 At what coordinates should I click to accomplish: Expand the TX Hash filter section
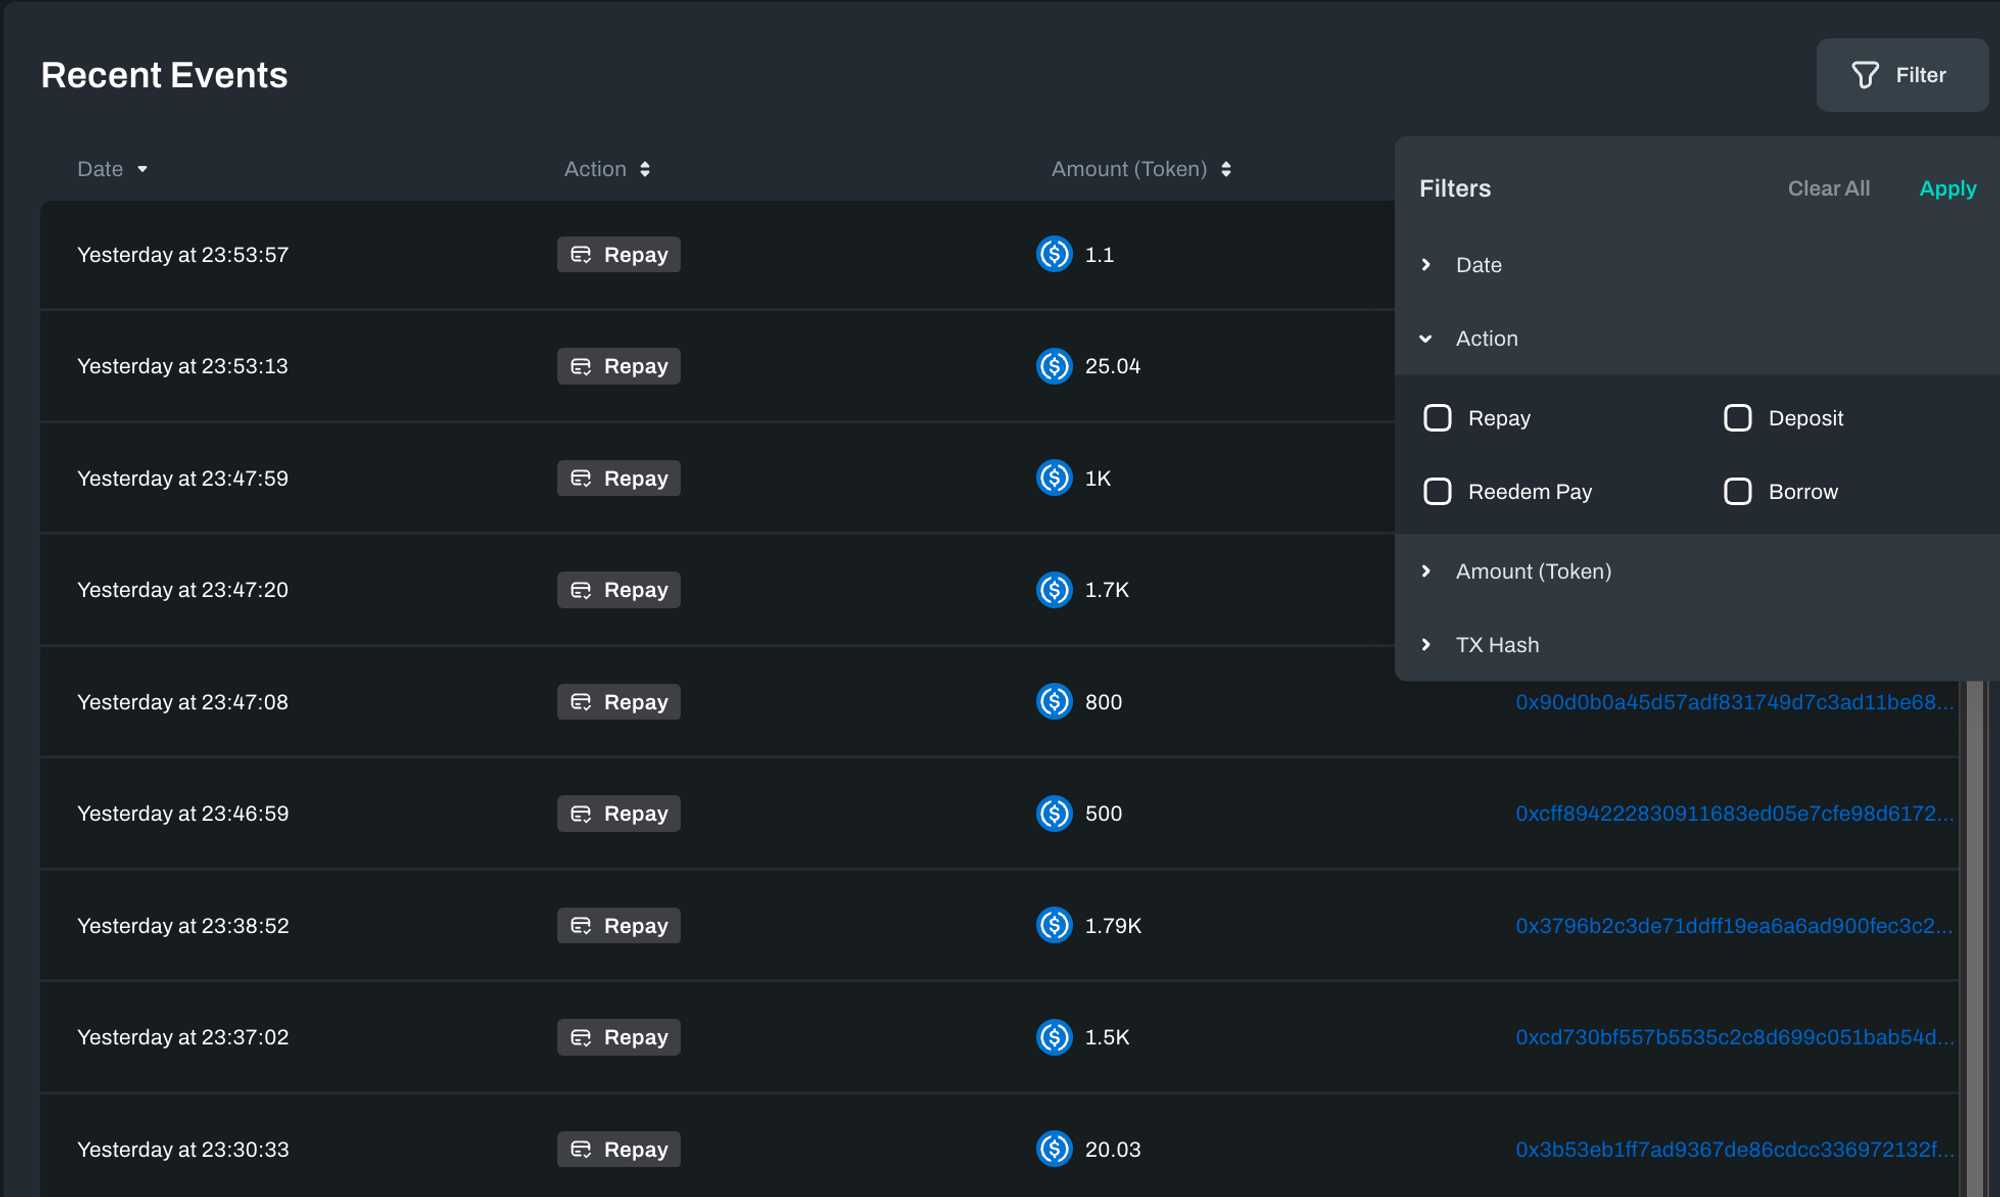(x=1427, y=645)
